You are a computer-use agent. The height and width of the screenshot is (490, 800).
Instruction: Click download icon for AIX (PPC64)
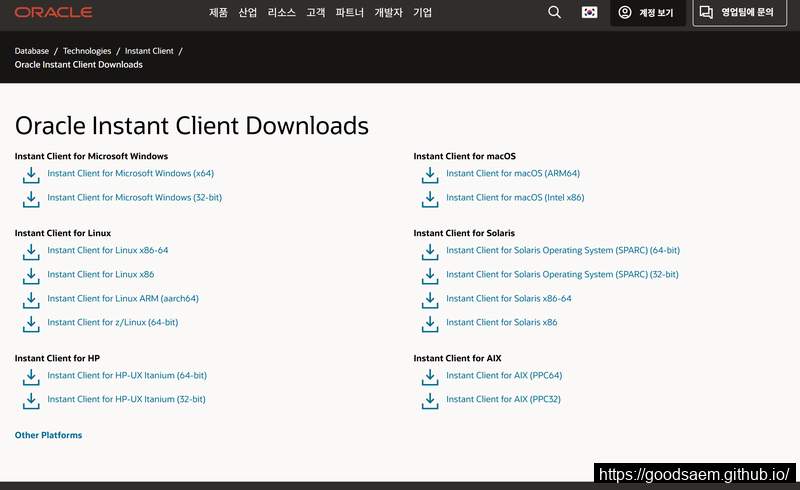430,377
